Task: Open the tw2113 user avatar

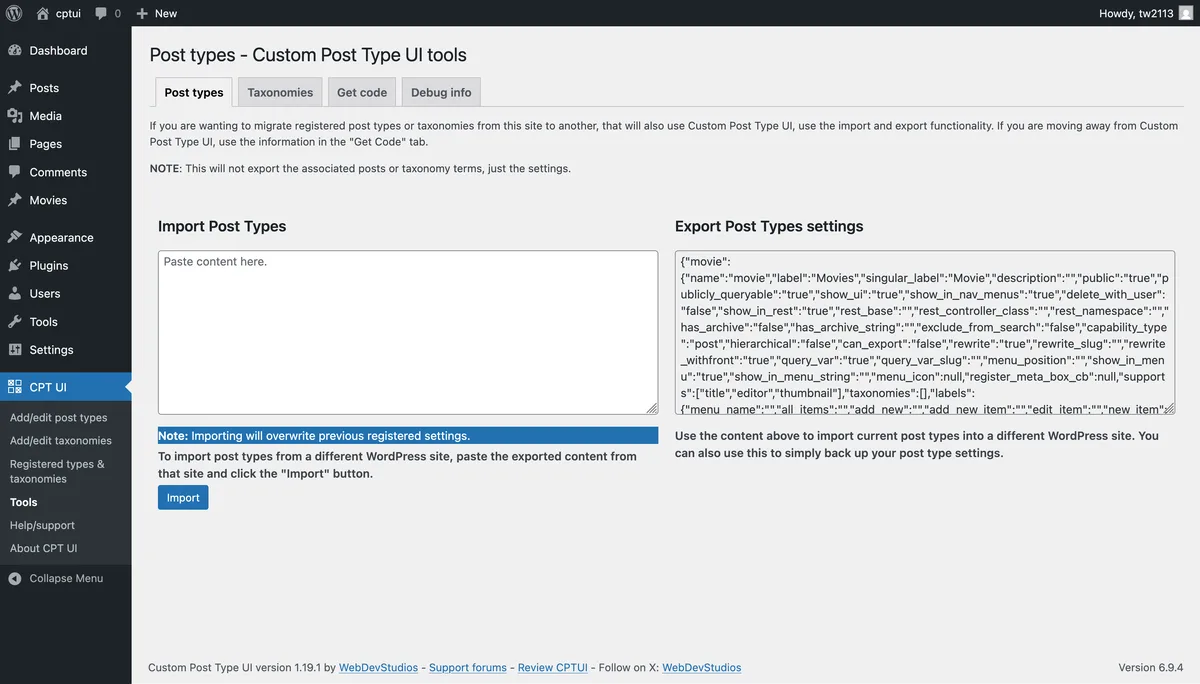Action: coord(1186,13)
